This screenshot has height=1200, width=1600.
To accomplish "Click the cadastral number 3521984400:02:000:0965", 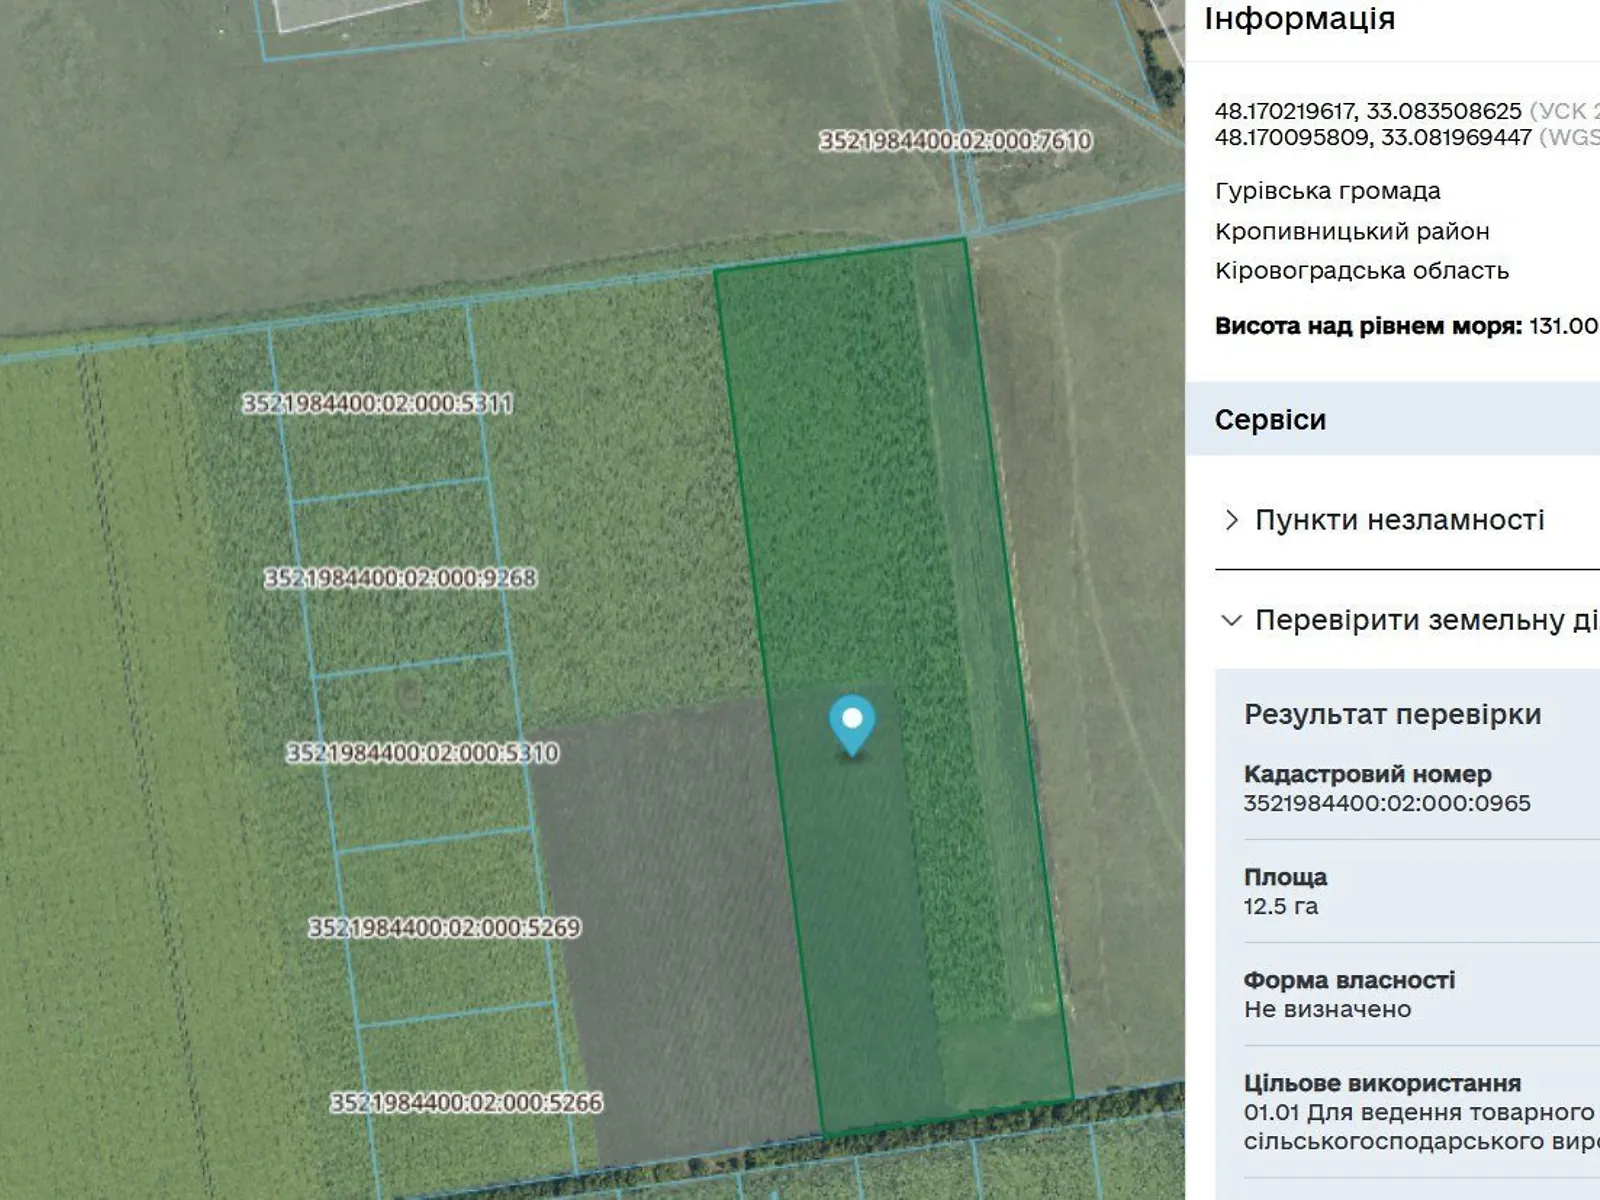I will click(1386, 803).
